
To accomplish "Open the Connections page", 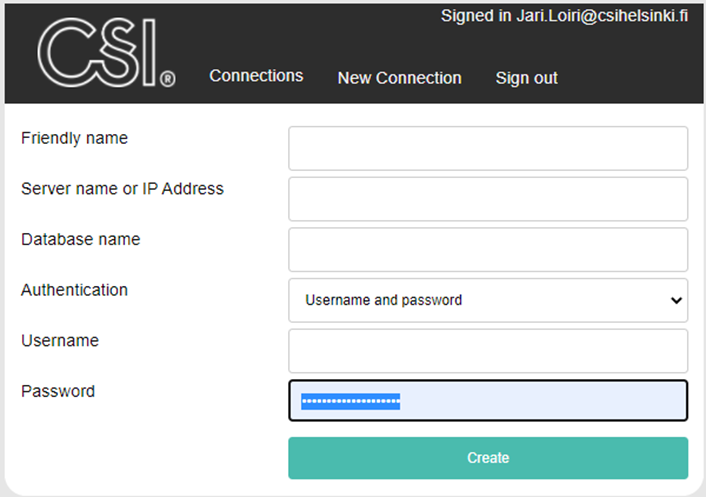I will click(x=256, y=76).
